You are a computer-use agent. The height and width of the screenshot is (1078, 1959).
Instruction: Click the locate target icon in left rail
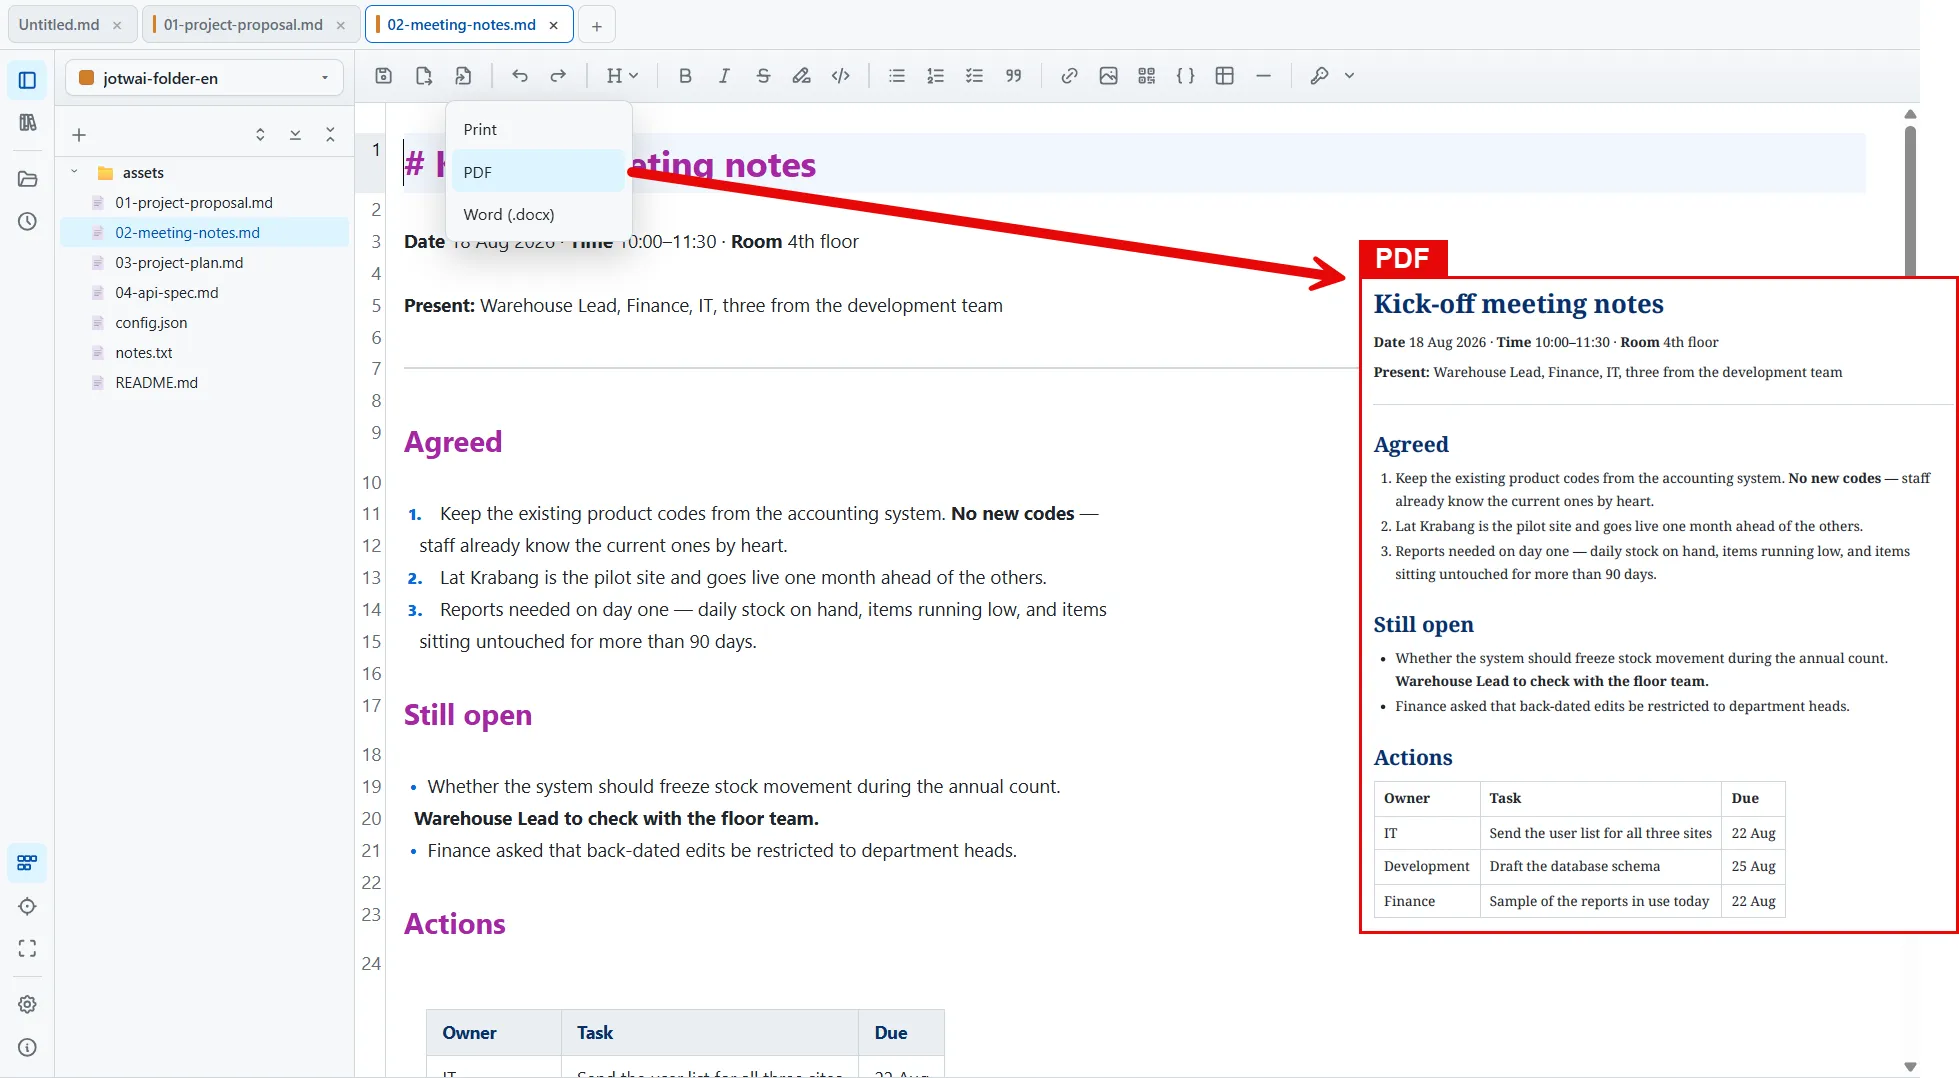click(x=27, y=906)
